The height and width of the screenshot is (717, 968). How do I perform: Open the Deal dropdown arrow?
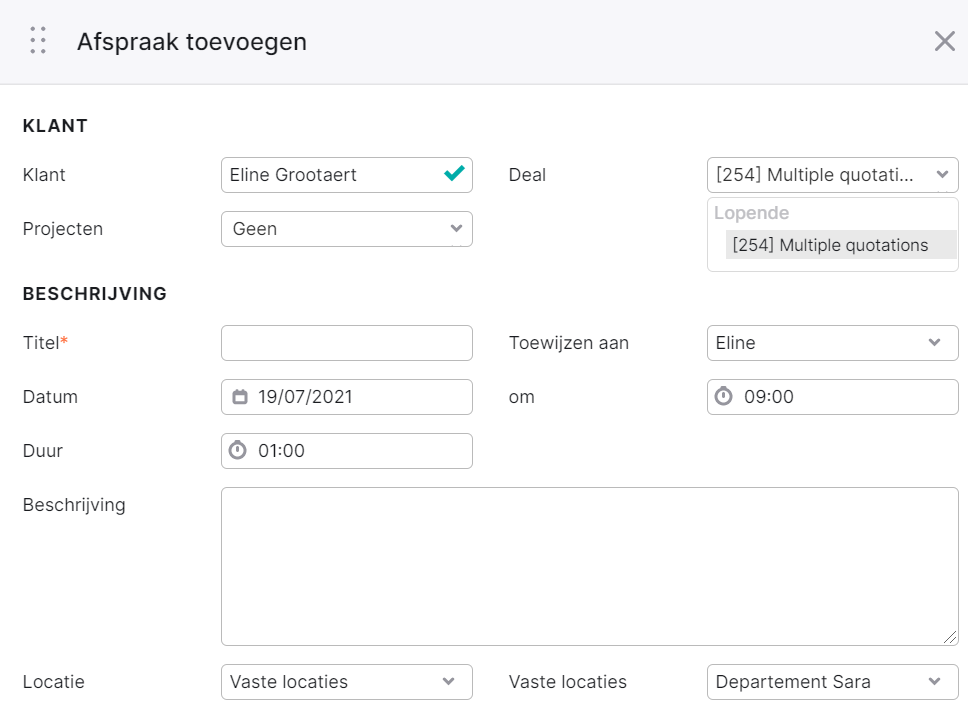coord(942,175)
